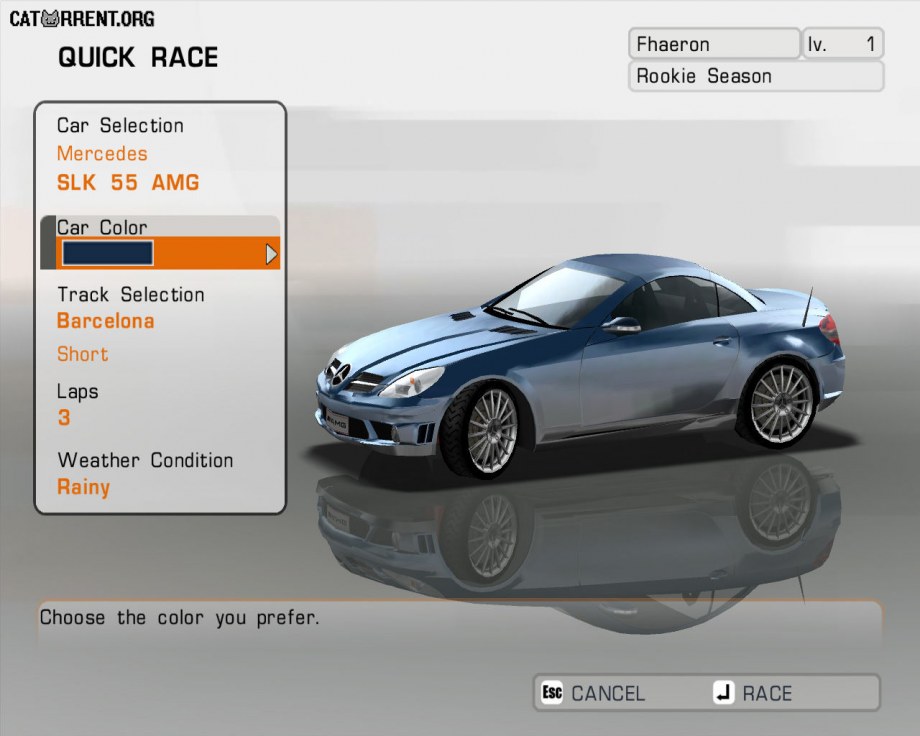Open the Car Selection menu item
The image size is (920, 736).
coord(120,126)
